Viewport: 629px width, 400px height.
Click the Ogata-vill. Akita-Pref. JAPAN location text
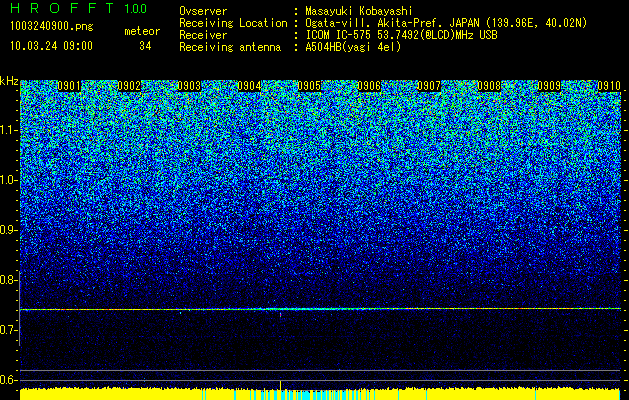click(x=446, y=23)
